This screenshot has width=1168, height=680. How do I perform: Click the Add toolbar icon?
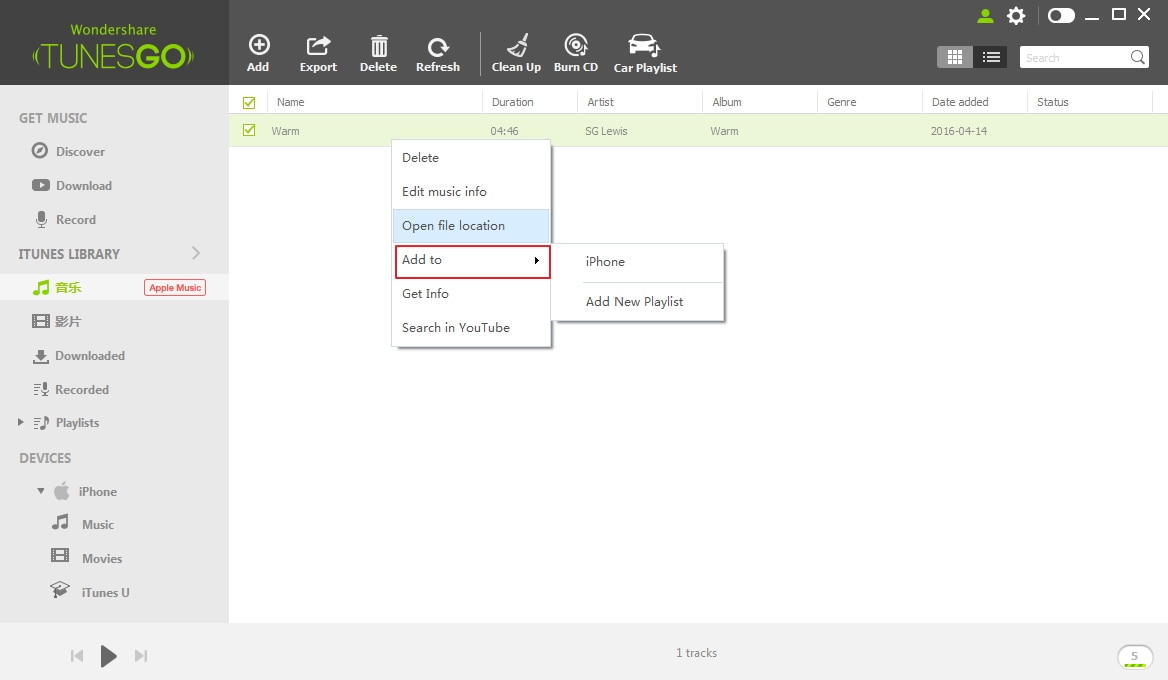[258, 54]
